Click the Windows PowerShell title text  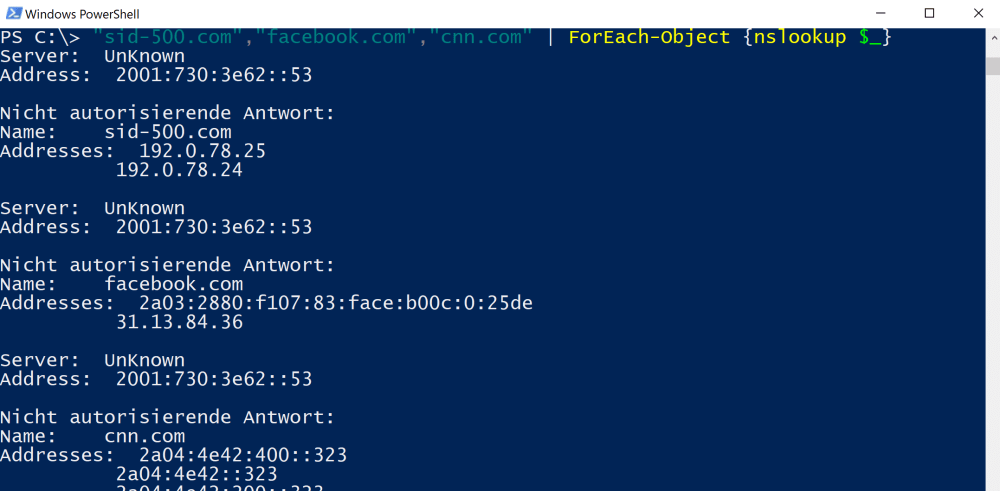click(x=83, y=14)
